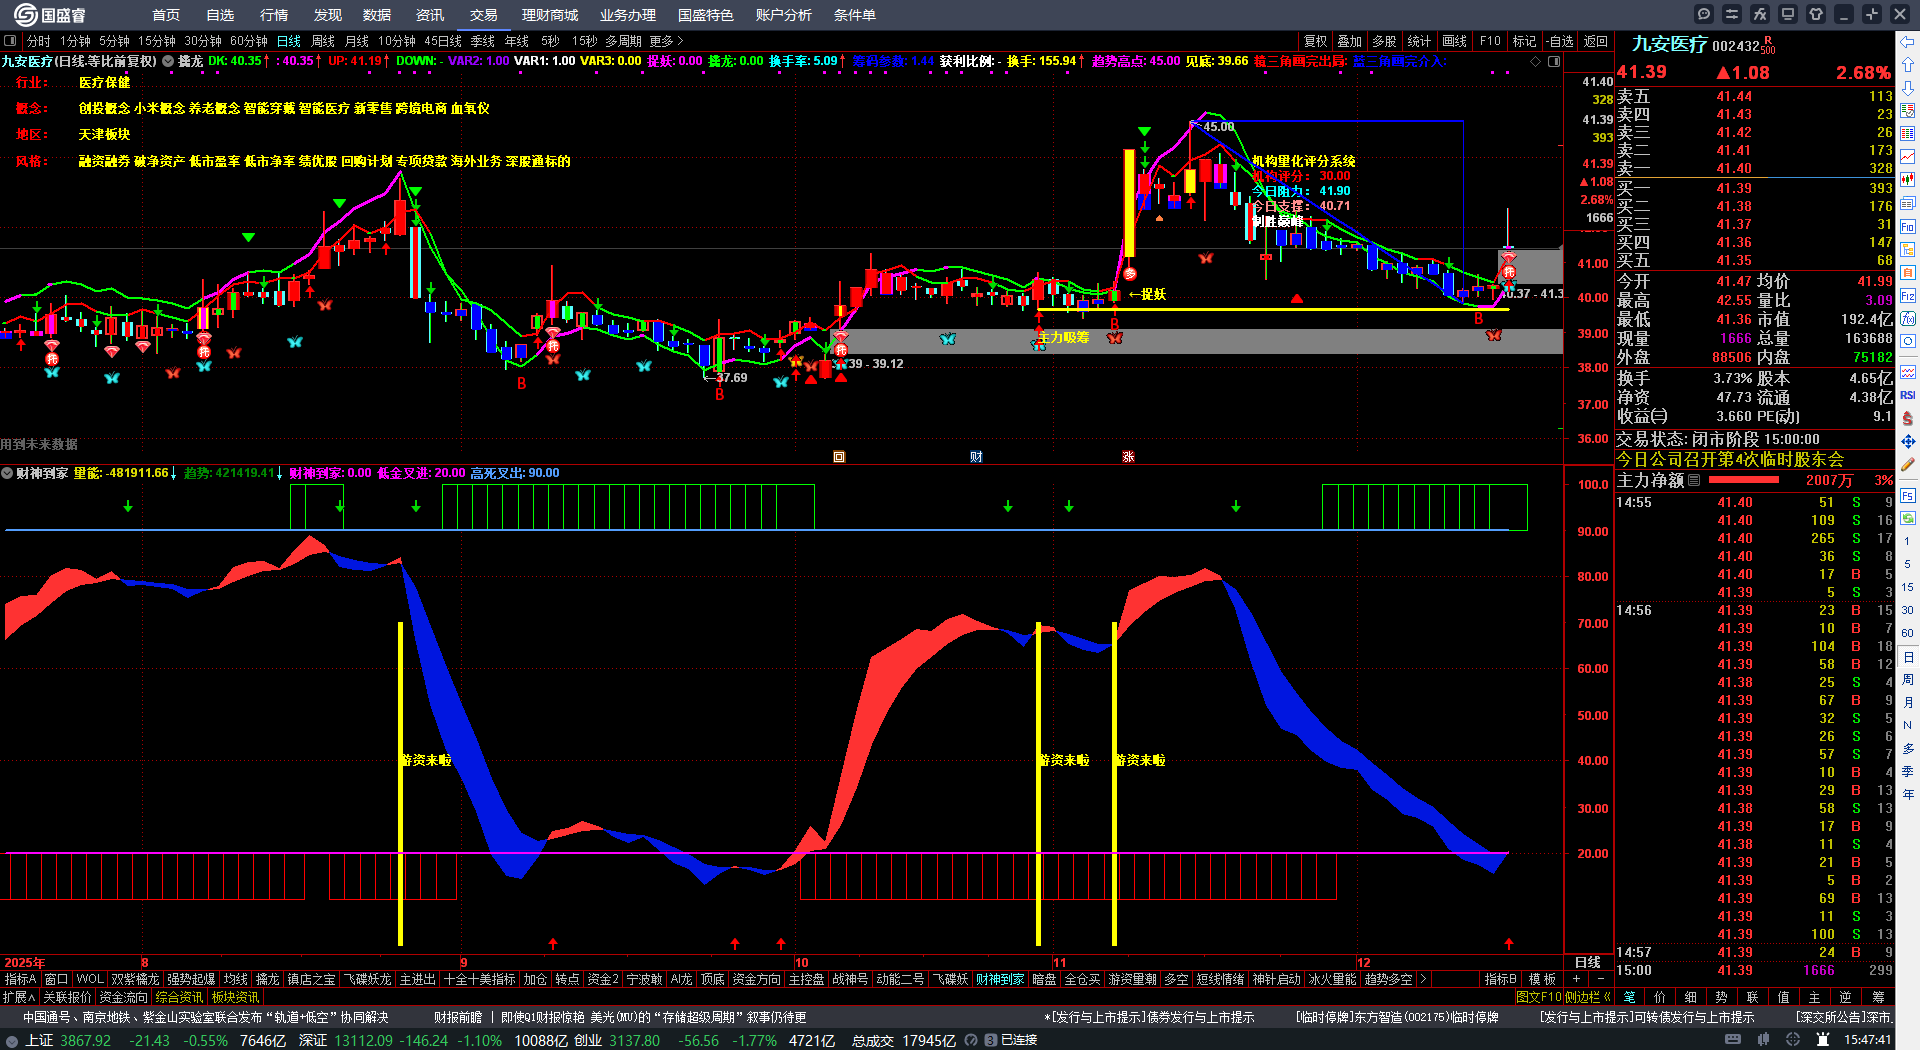Click the list icon next to 主力净额

coord(1694,480)
